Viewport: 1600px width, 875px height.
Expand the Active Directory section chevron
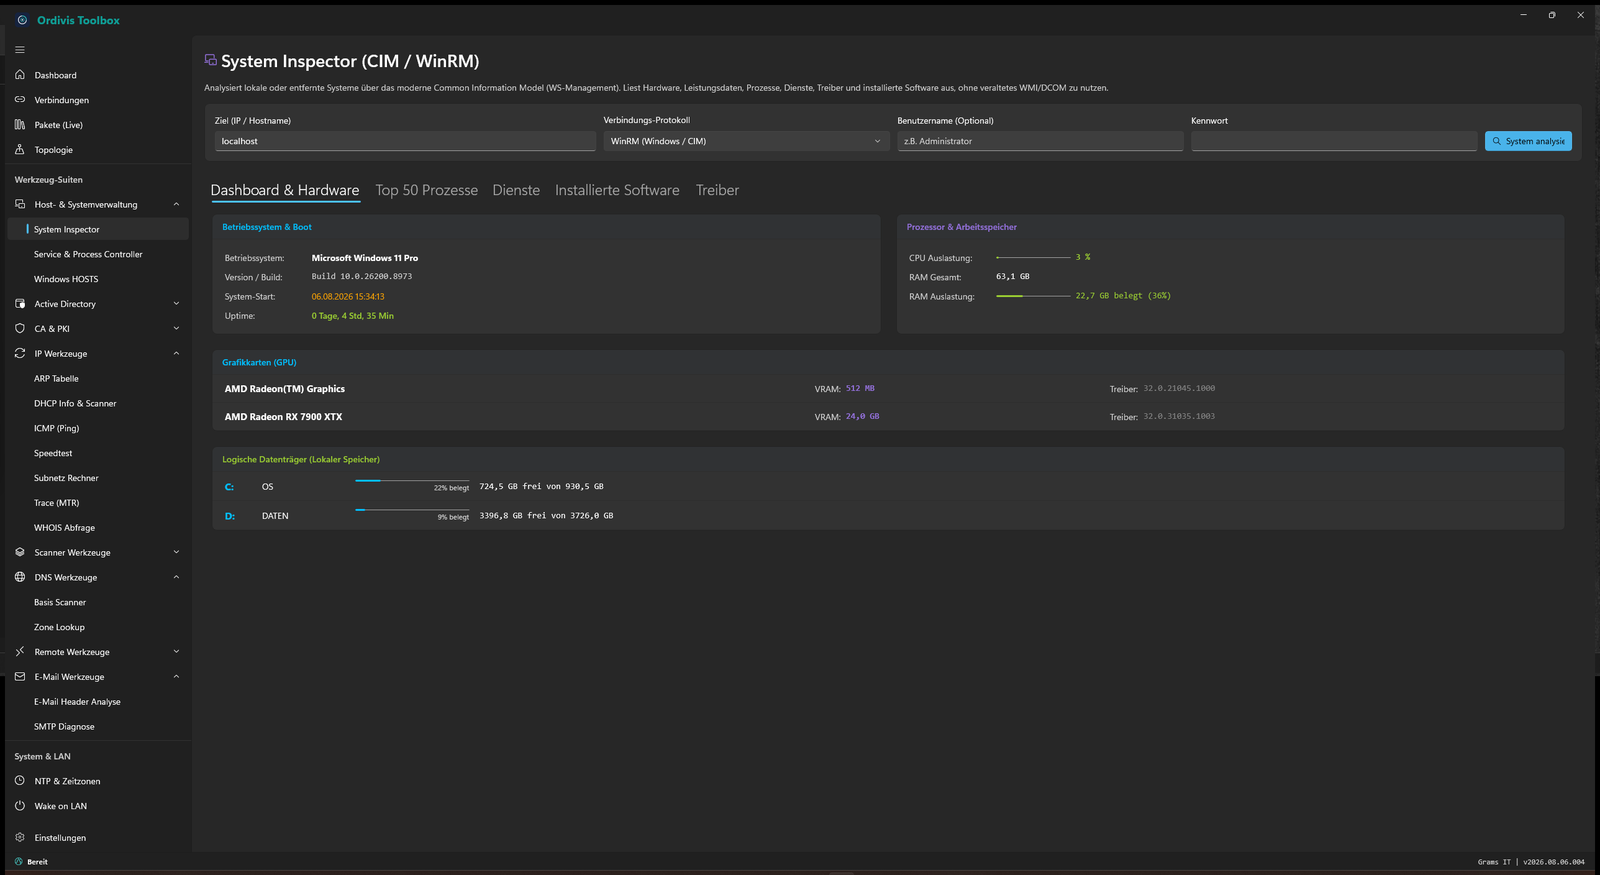click(x=176, y=304)
